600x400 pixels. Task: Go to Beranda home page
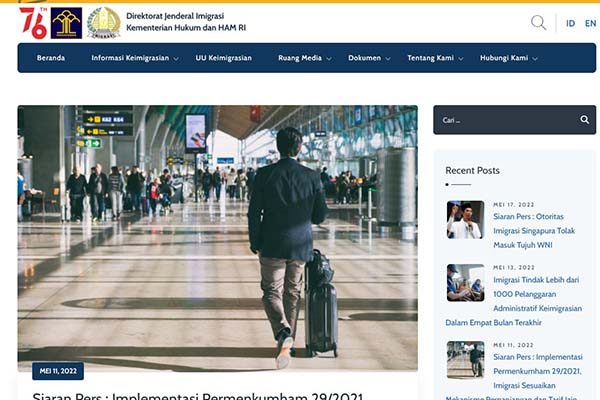51,58
